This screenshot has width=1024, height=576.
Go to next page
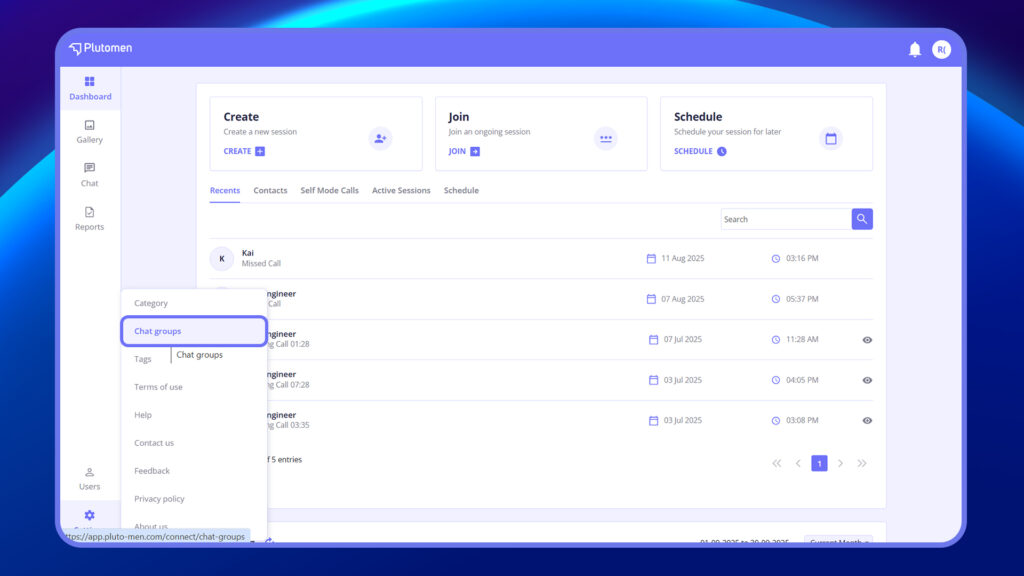[840, 463]
